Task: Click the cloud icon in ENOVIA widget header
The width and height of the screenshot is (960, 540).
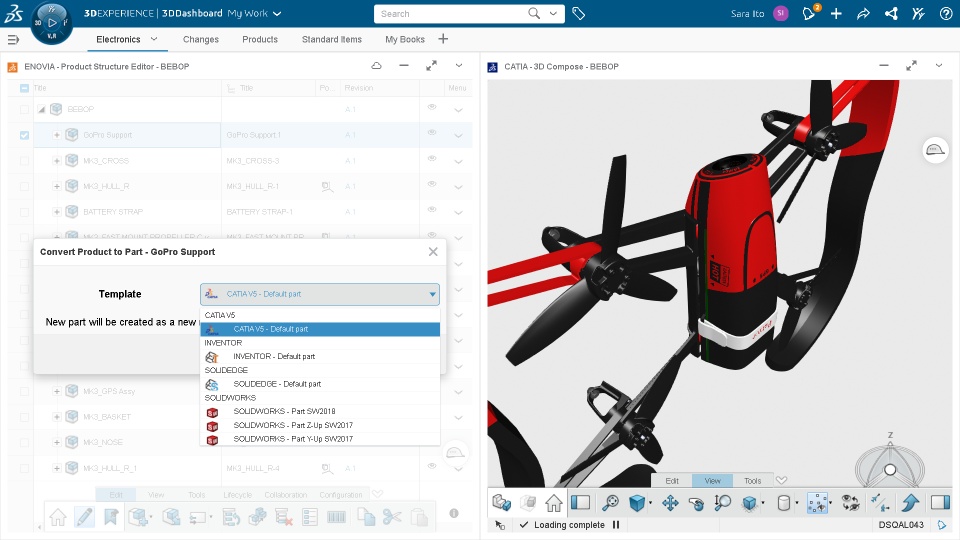Action: pyautogui.click(x=377, y=66)
